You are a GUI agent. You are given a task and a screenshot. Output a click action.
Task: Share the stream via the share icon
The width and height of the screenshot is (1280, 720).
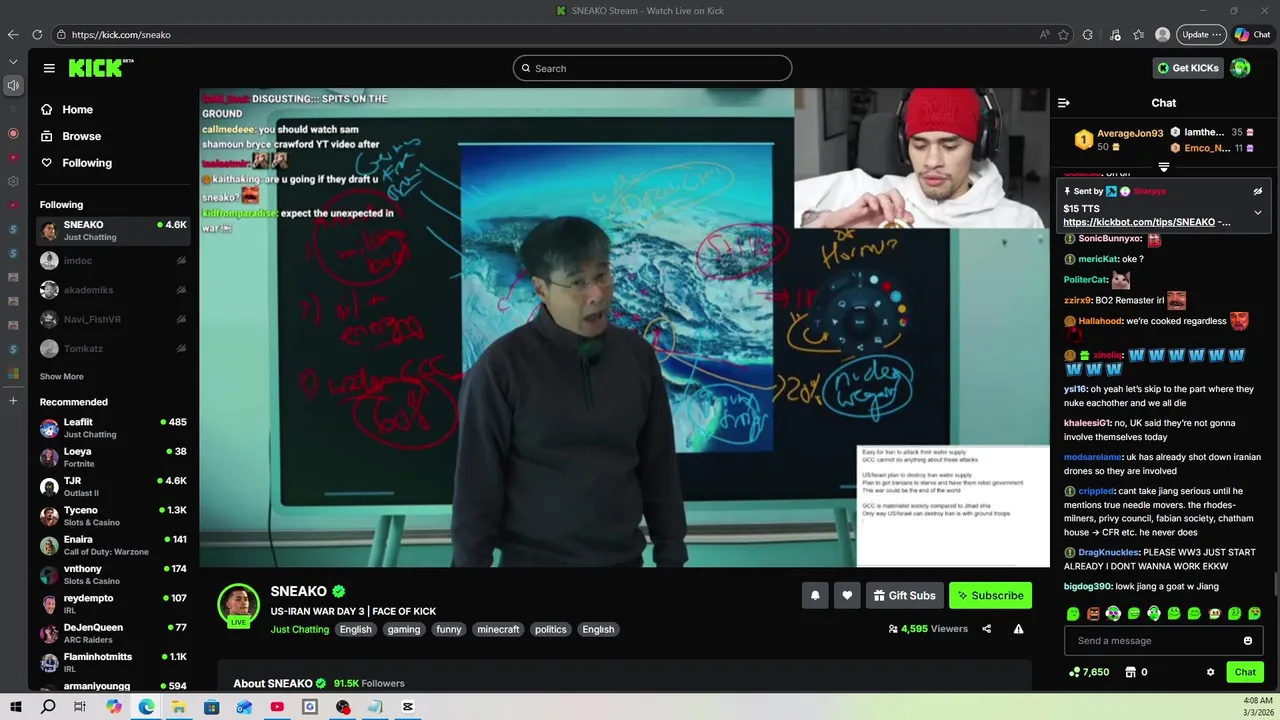pos(987,629)
